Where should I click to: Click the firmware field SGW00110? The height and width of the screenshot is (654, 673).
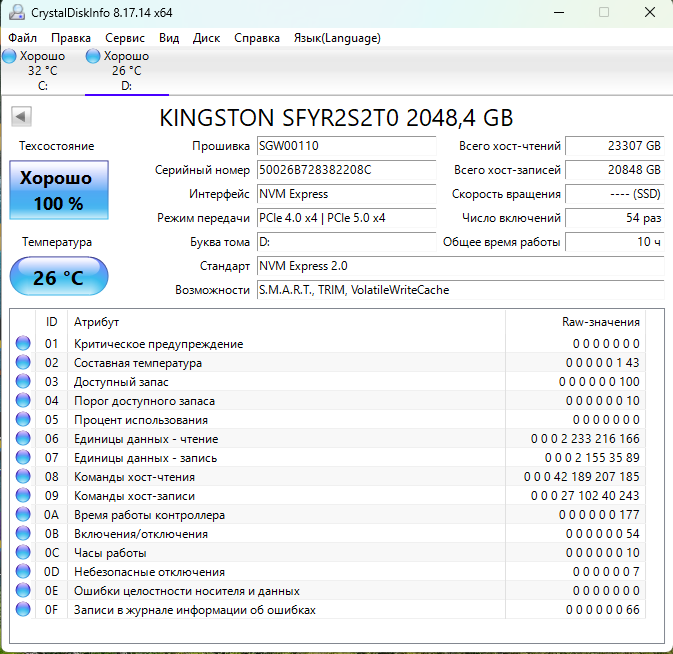pyautogui.click(x=346, y=146)
